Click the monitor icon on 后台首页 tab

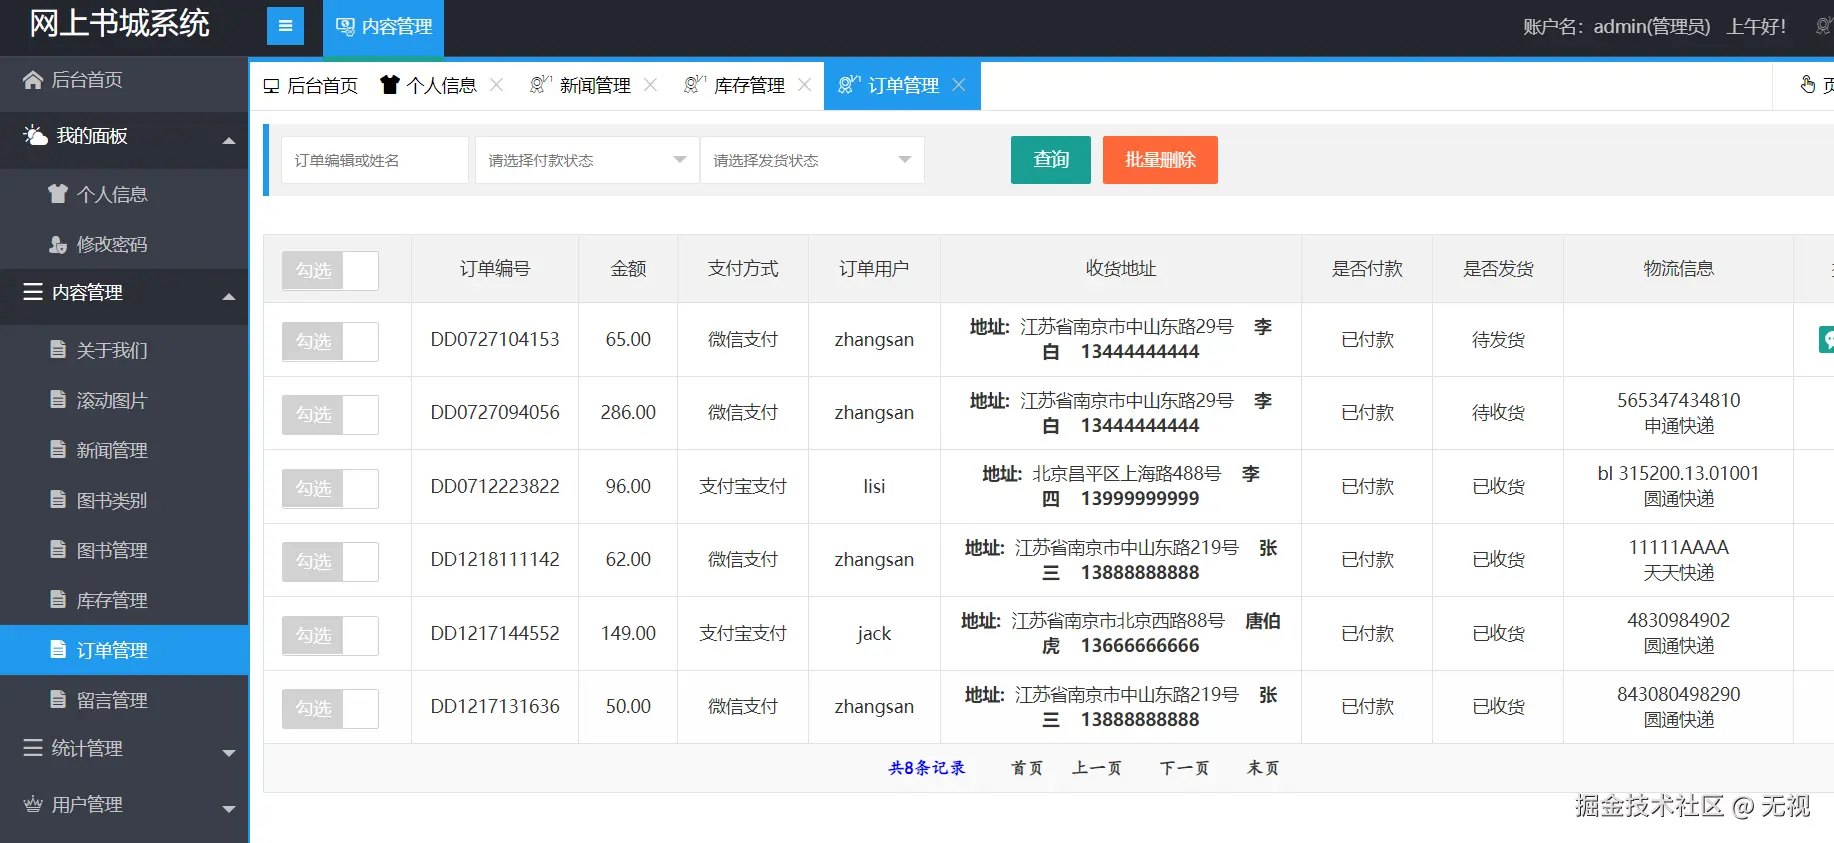271,86
